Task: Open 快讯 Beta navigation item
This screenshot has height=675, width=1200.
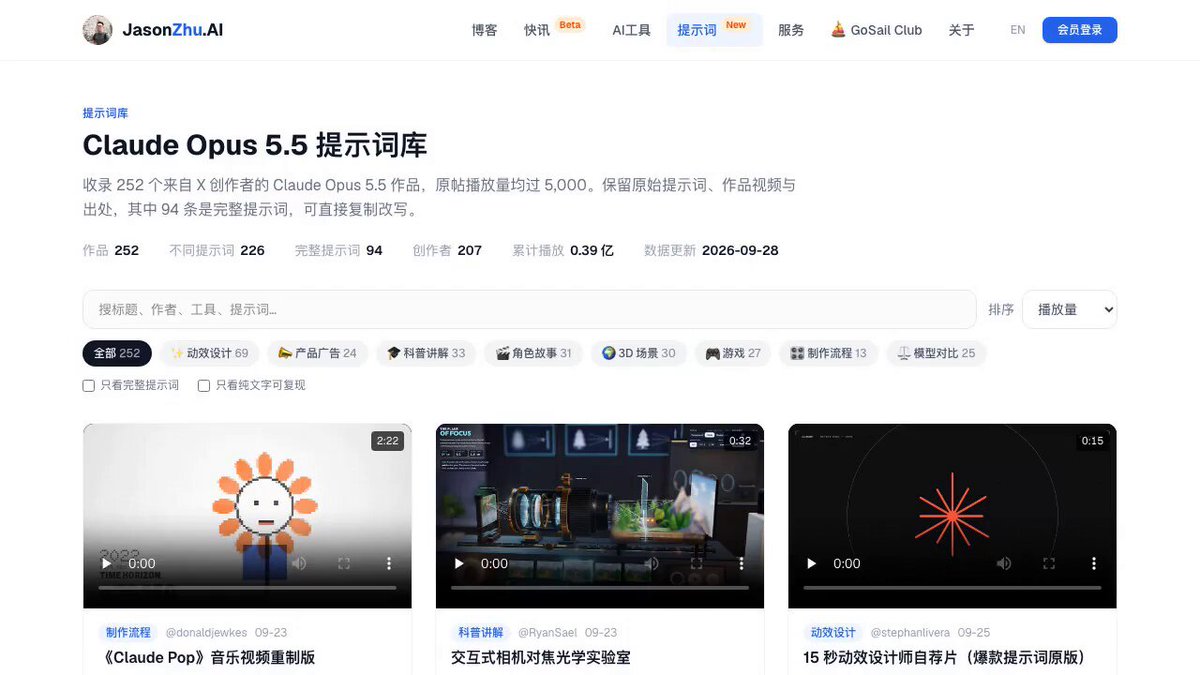Action: coord(554,30)
